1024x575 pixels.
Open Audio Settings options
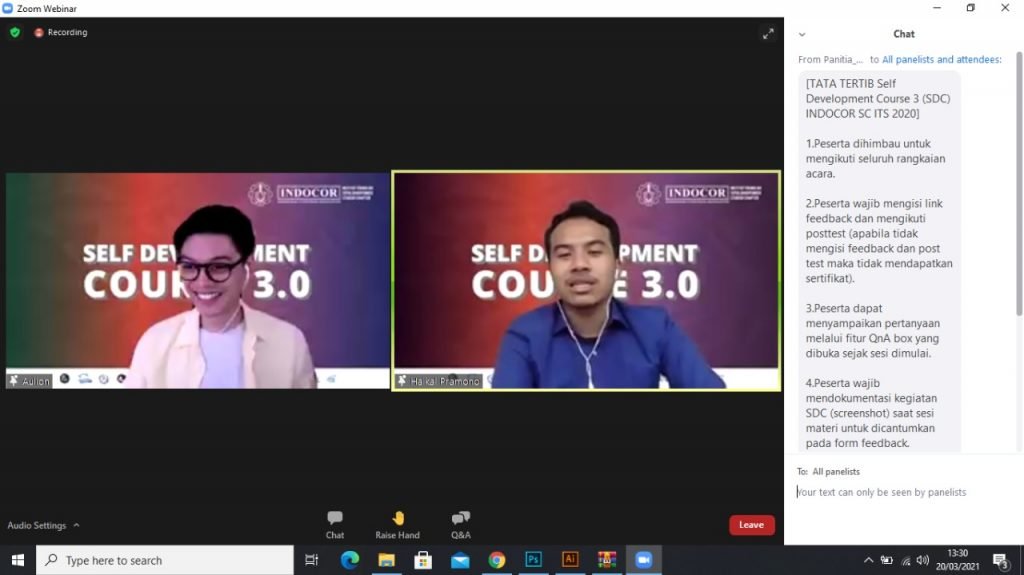pos(43,525)
